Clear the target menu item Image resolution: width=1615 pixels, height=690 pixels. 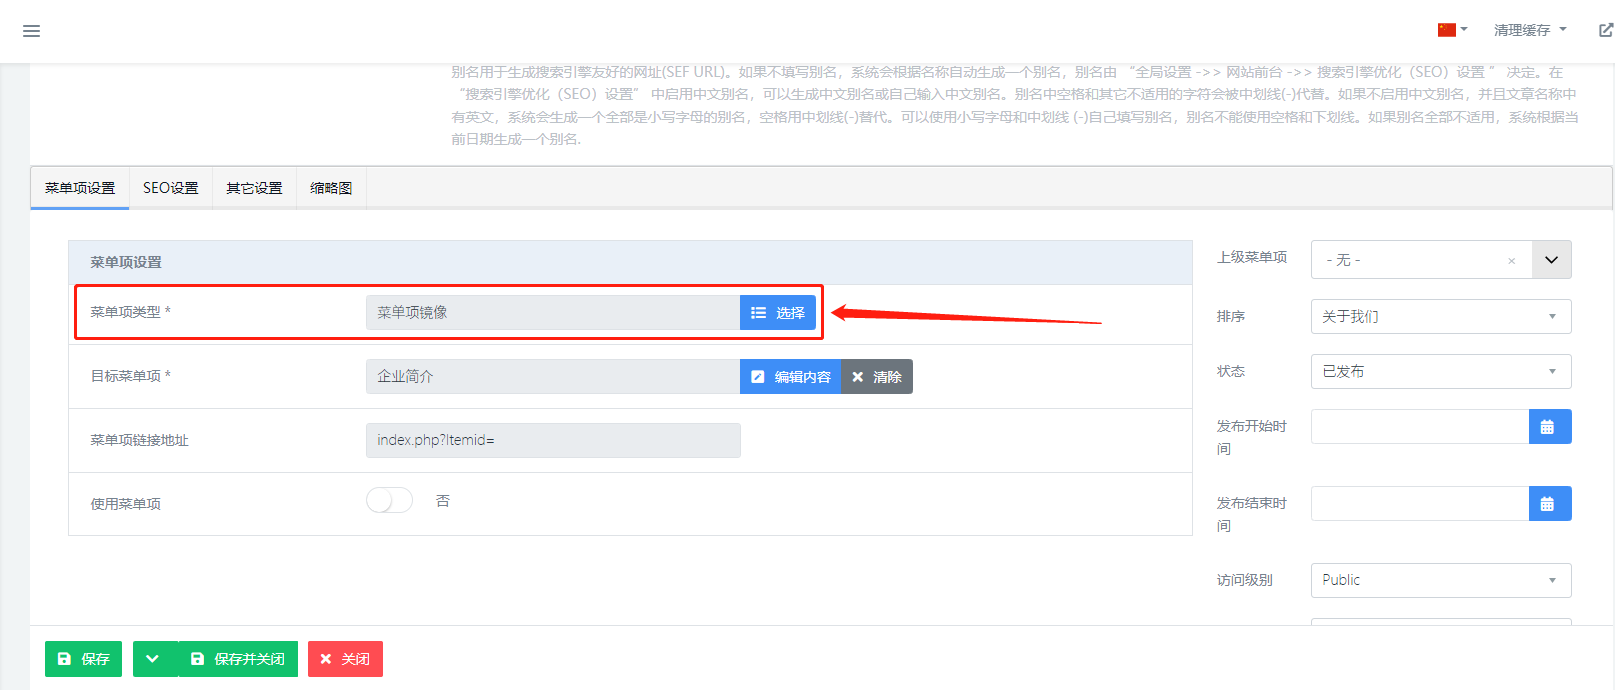[877, 377]
